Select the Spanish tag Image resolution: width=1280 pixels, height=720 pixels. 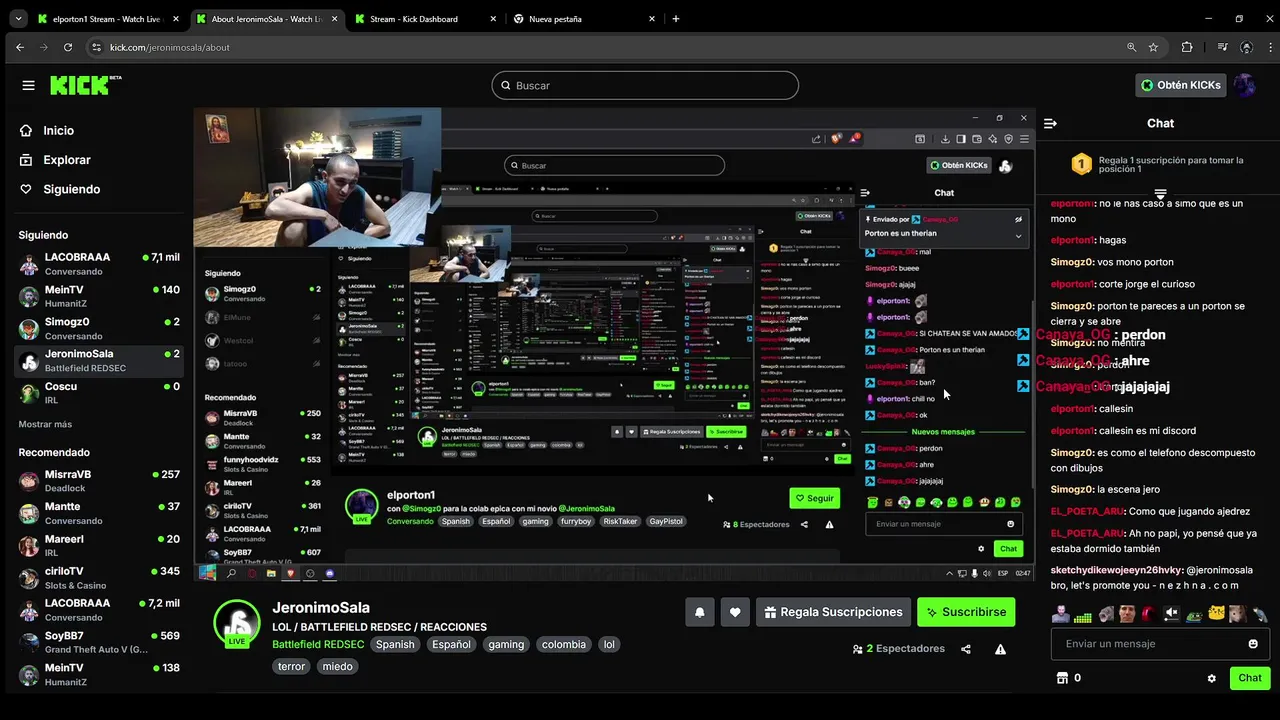coord(395,644)
